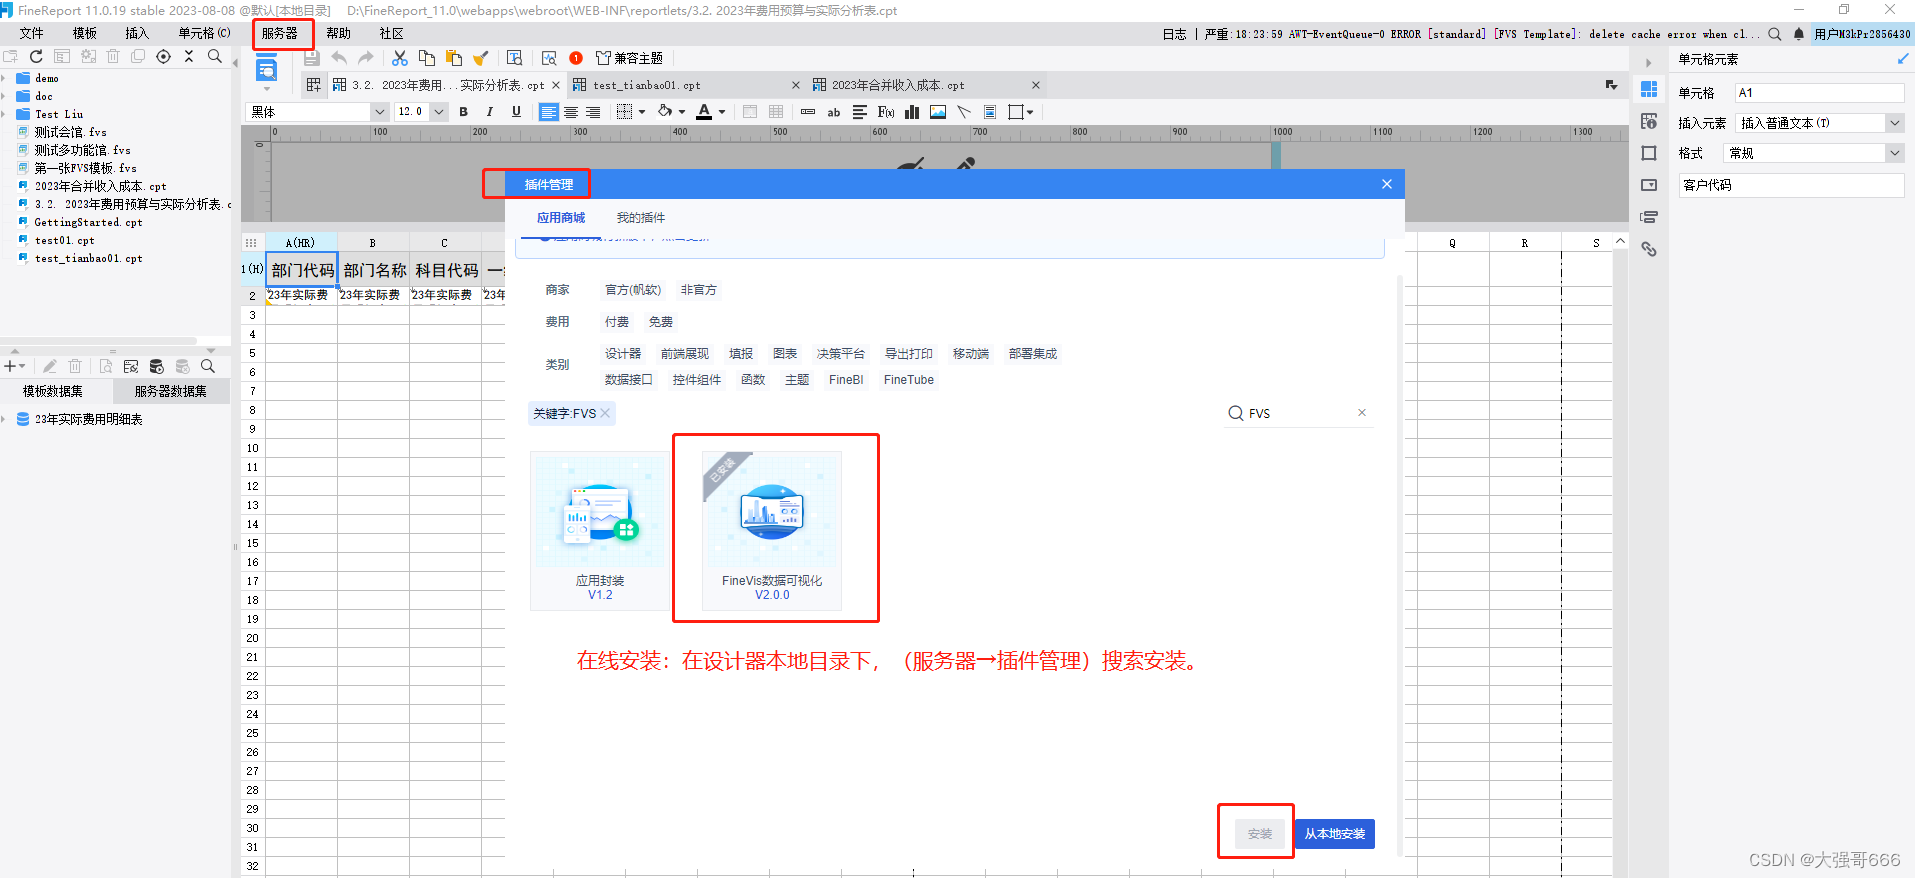Filter plugins by the 设计器 category

pos(623,354)
